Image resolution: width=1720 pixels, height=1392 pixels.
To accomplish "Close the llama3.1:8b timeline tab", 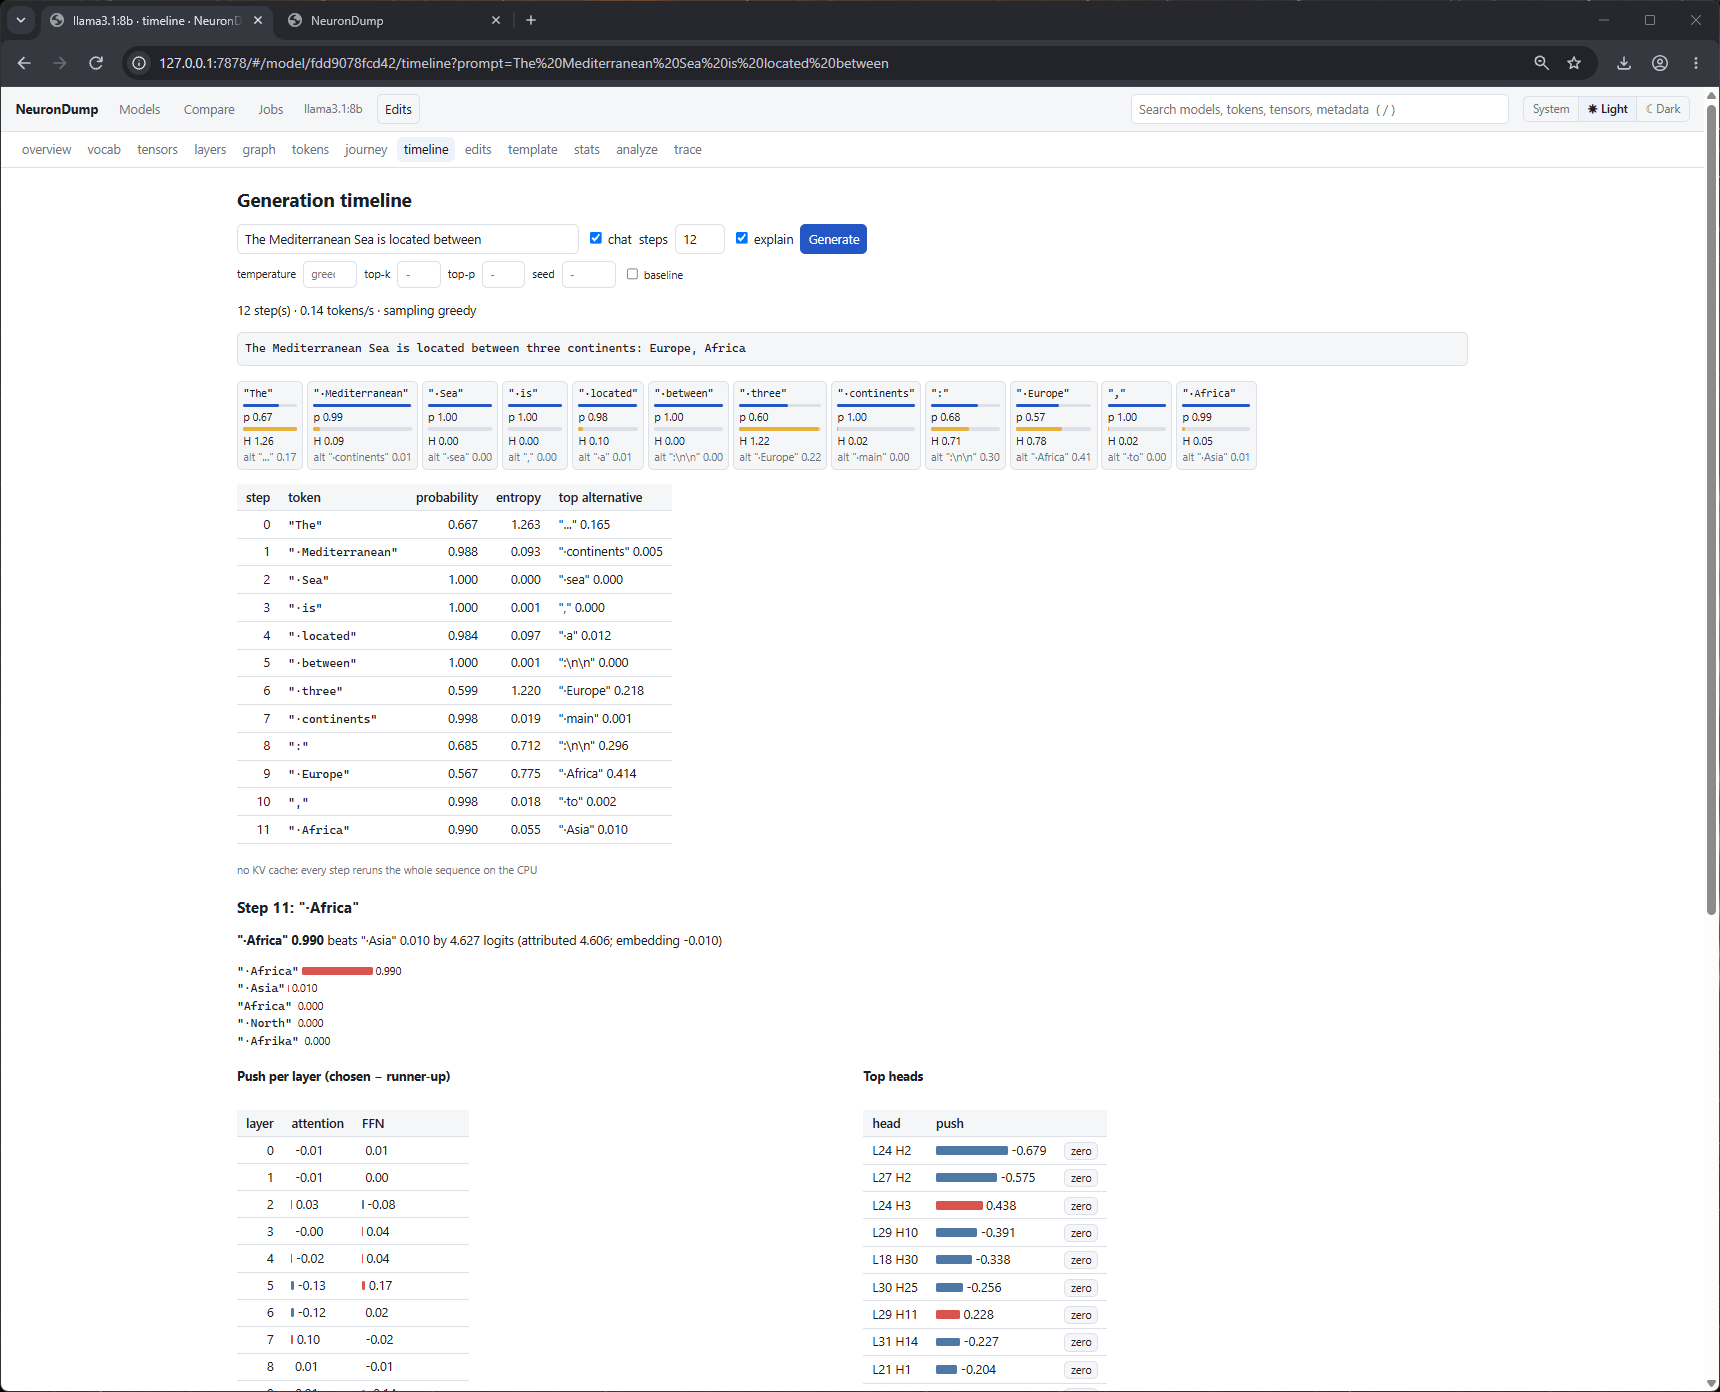I will coord(258,20).
